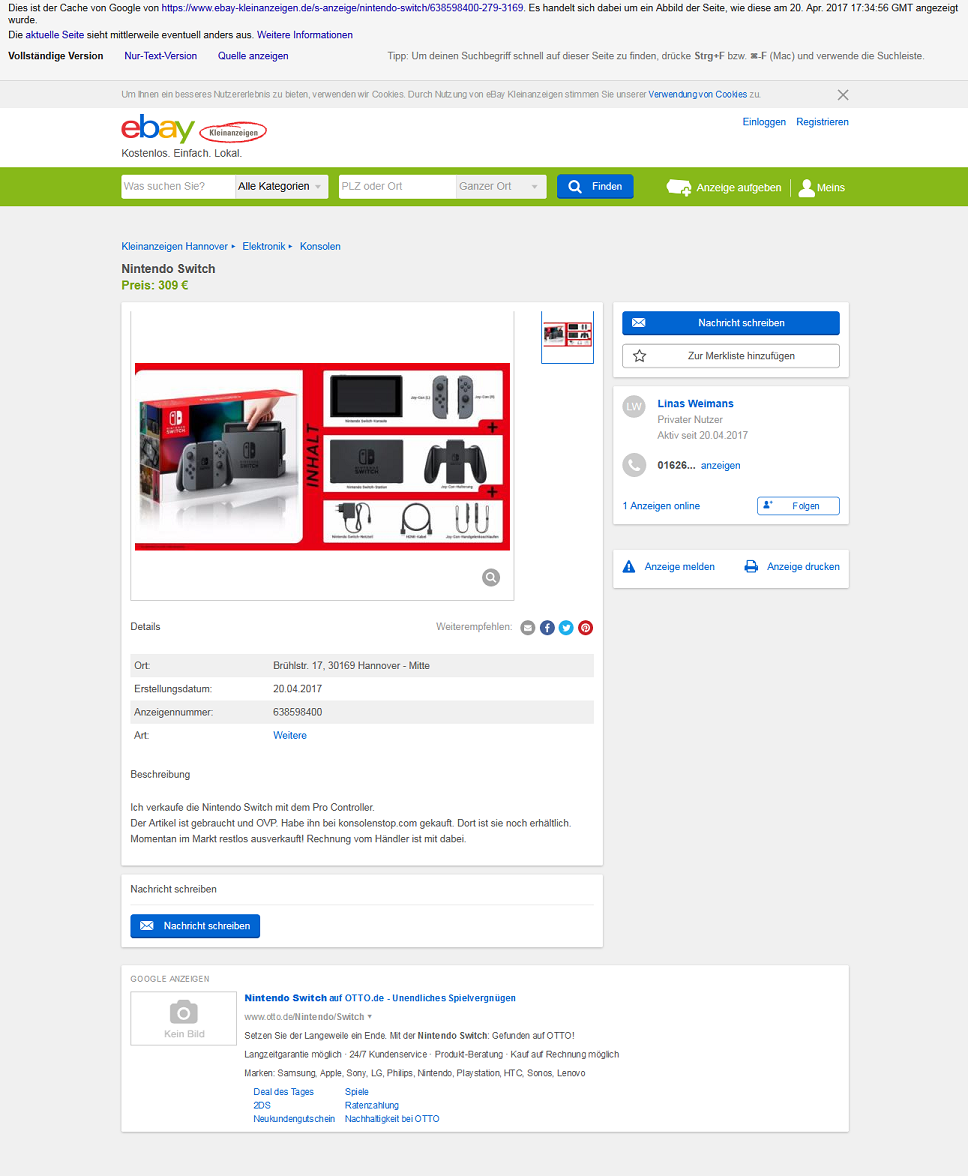Click the Kein Bild camera placeholder
The height and width of the screenshot is (1176, 968).
pyautogui.click(x=184, y=1018)
